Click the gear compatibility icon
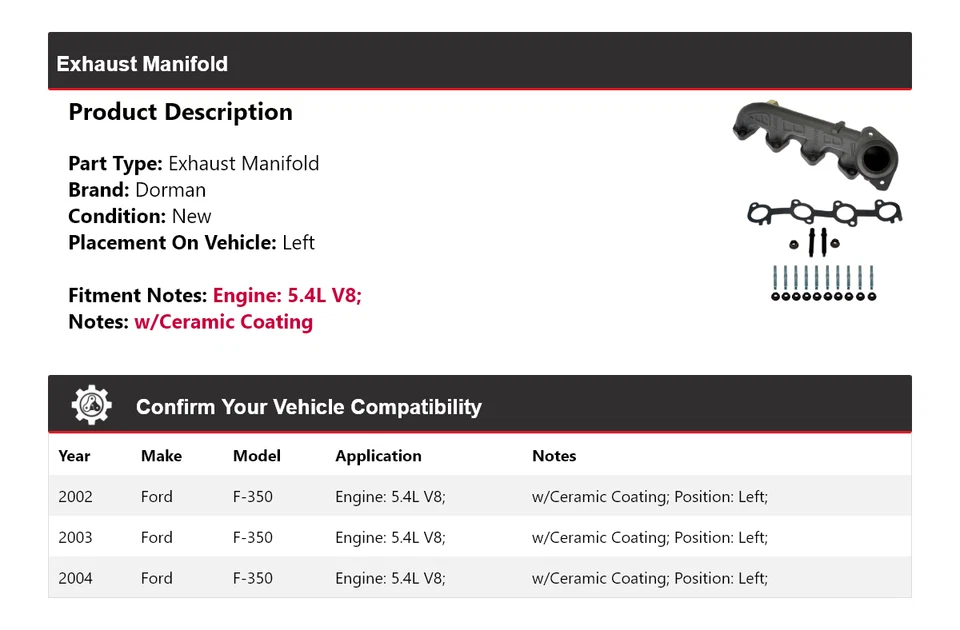Viewport: 960px width, 630px height. pos(91,405)
